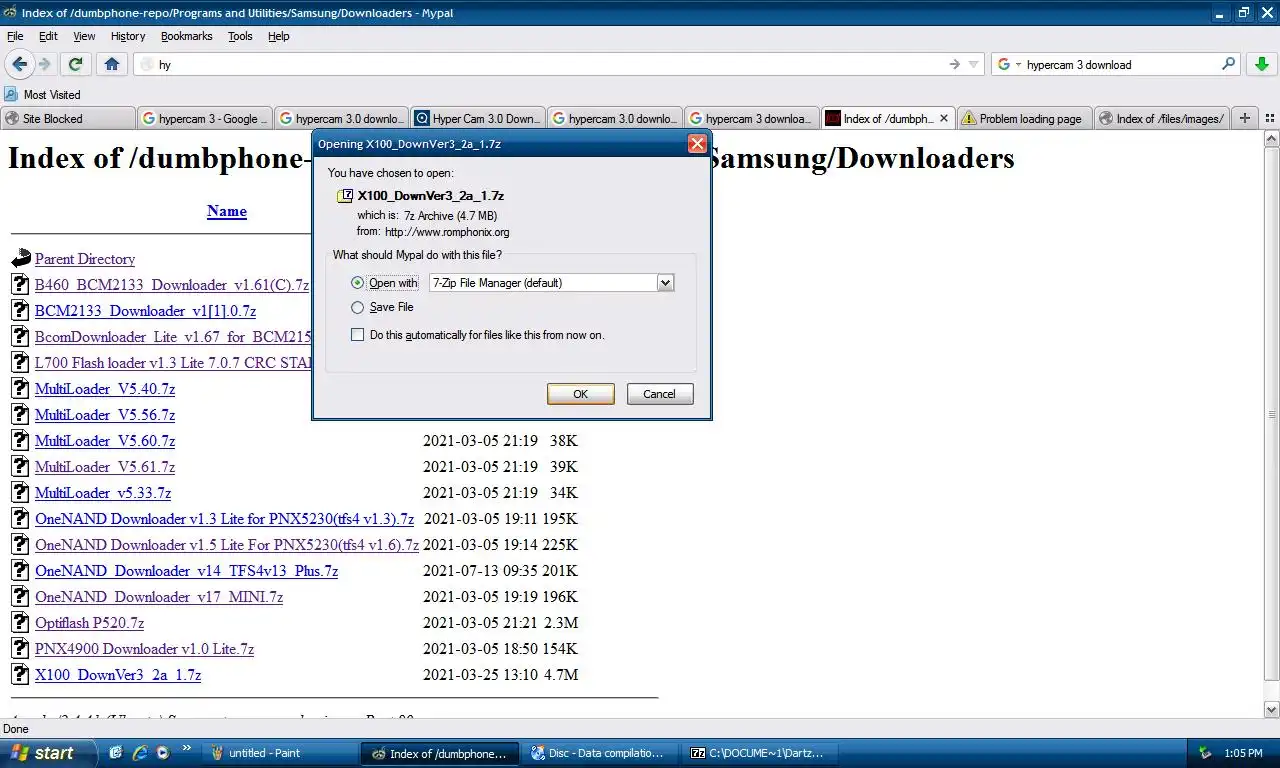The image size is (1280, 768).
Task: Switch to Hyper Cam 3.0 Down... tab
Action: (x=477, y=118)
